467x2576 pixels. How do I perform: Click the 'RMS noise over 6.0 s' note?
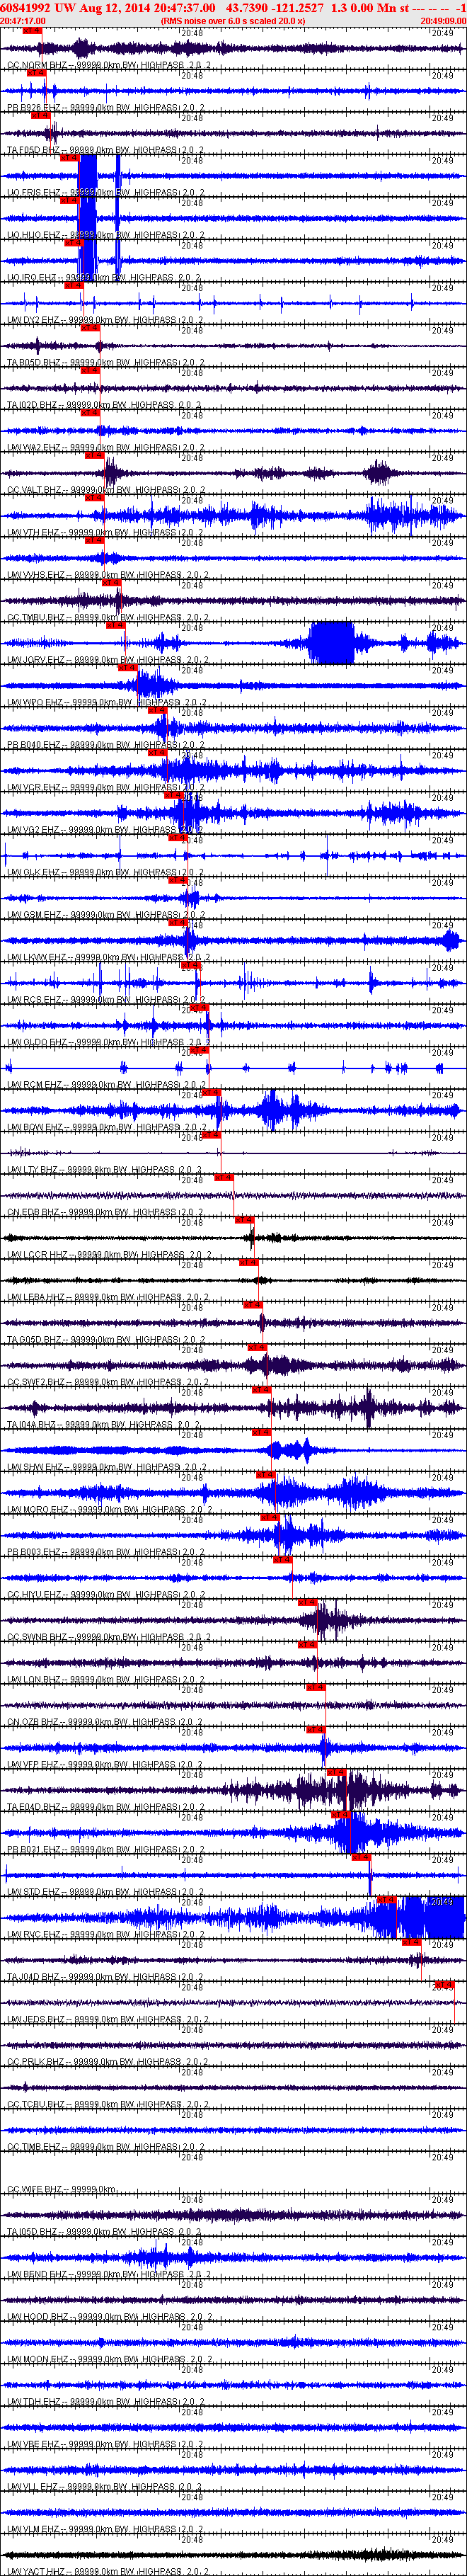click(x=203, y=20)
